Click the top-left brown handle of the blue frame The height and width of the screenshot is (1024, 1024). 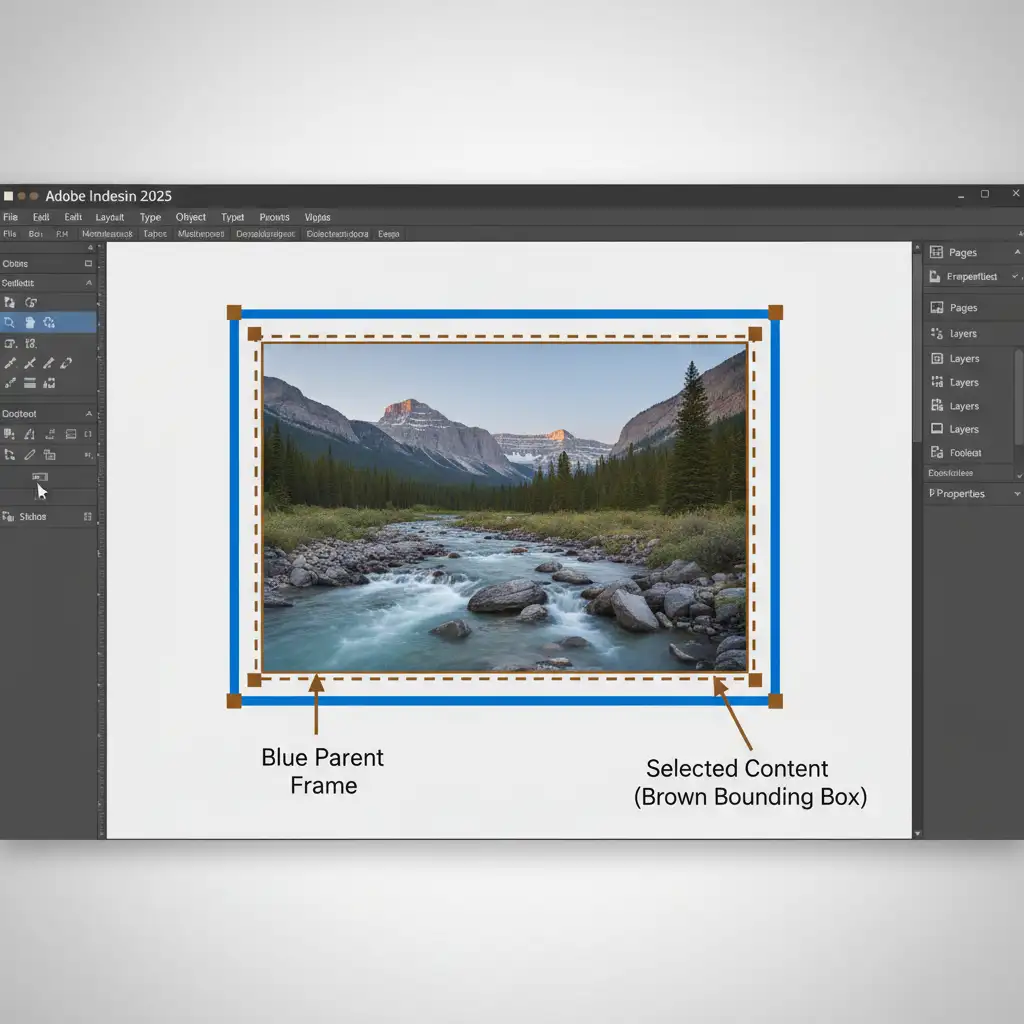coord(234,312)
